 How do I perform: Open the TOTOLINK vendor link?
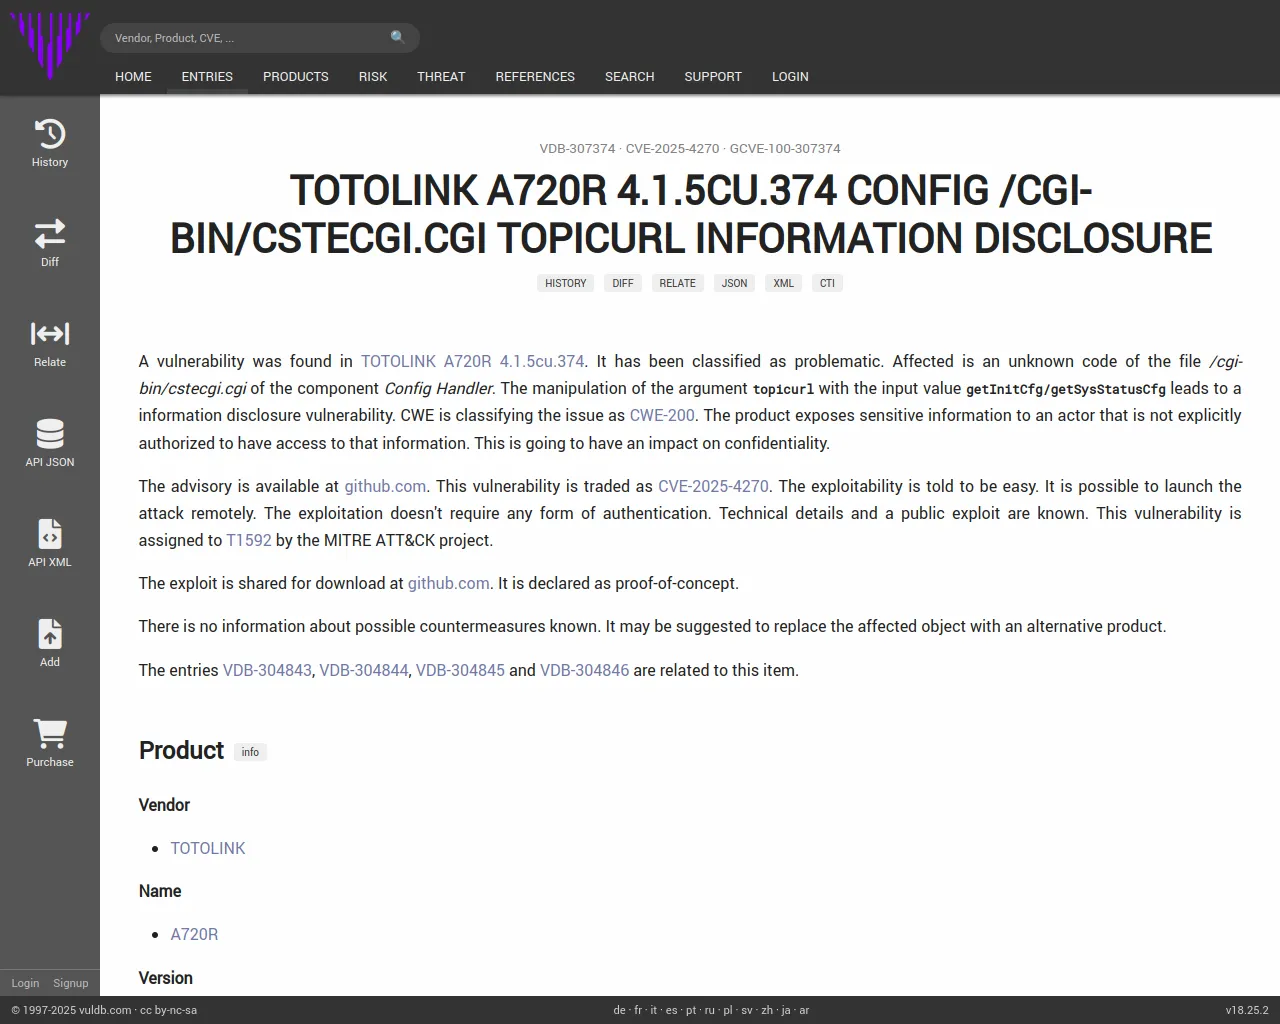click(208, 848)
